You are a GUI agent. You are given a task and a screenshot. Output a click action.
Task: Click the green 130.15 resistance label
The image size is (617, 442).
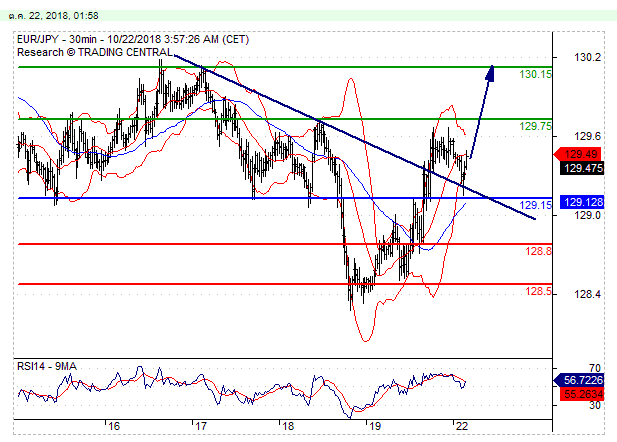click(535, 74)
